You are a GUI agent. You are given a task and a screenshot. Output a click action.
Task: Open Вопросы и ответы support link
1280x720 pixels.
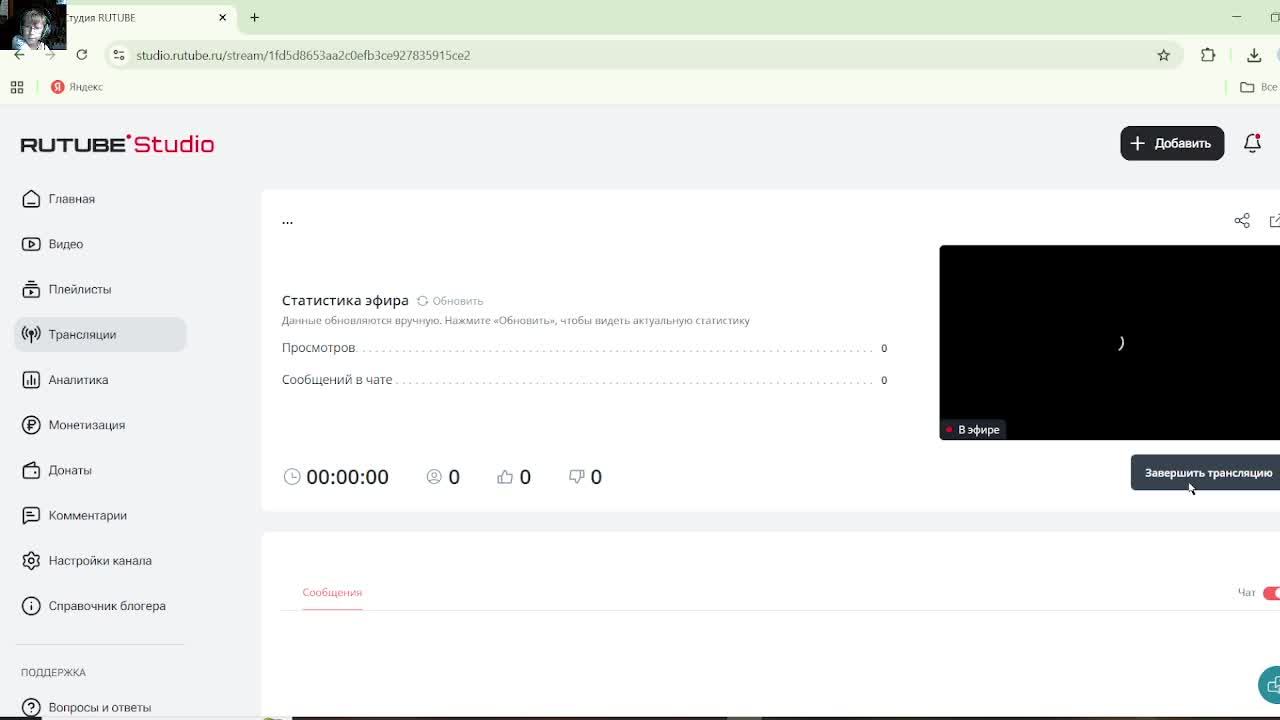100,707
